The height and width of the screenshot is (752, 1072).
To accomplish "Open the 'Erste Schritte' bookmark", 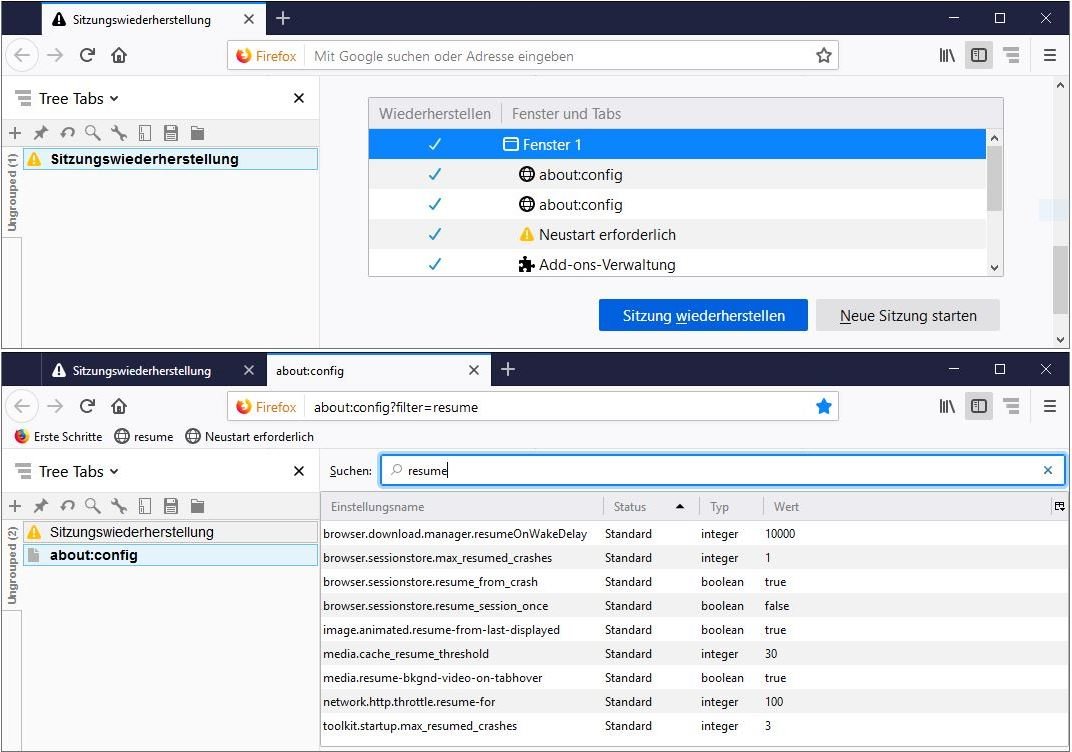I will click(58, 437).
